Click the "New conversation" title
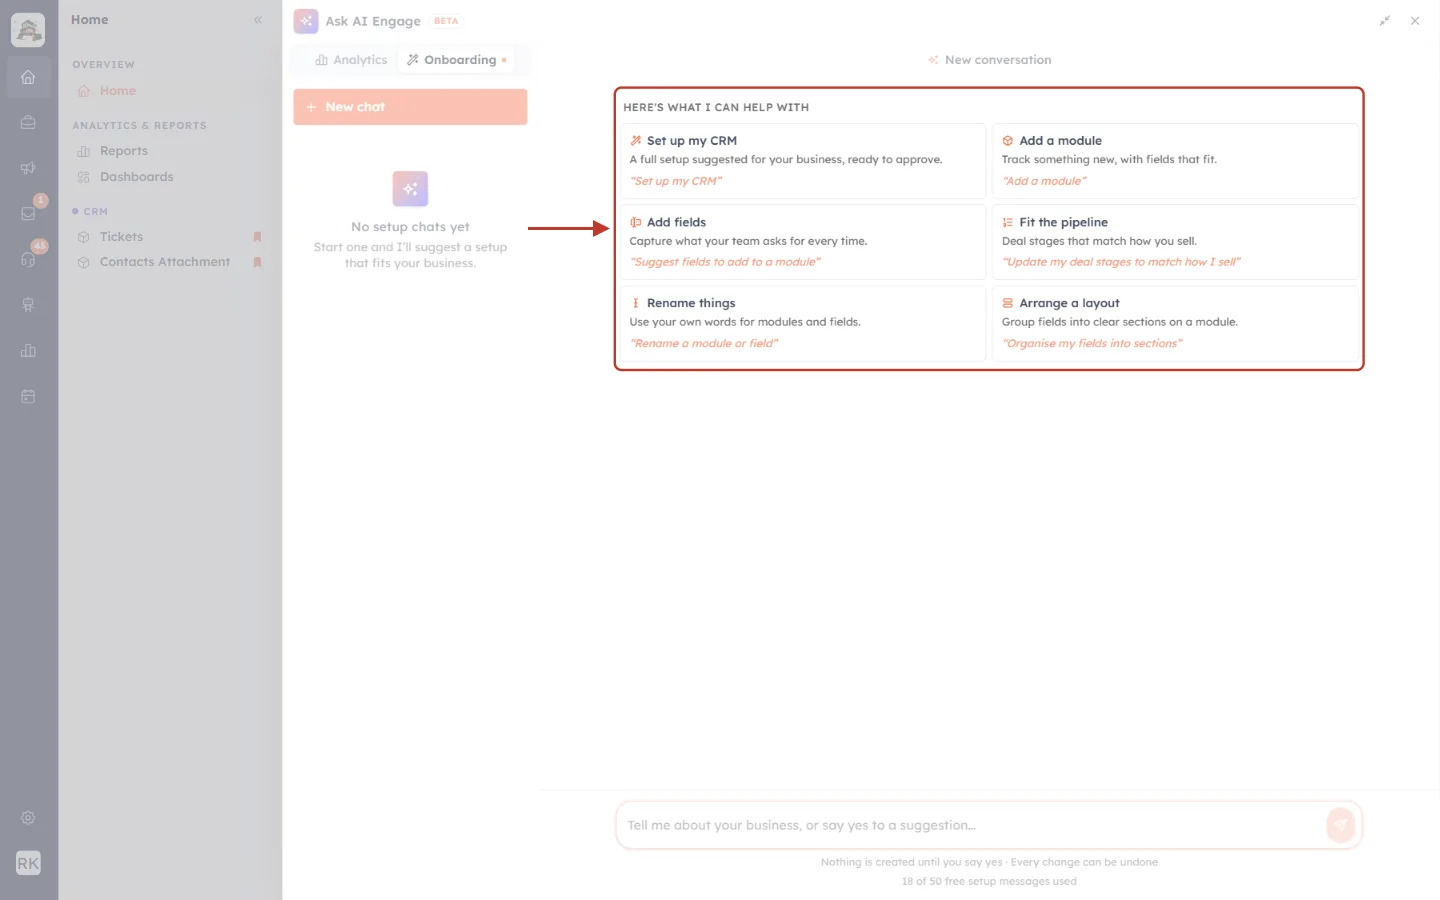The height and width of the screenshot is (900, 1440). [x=998, y=60]
